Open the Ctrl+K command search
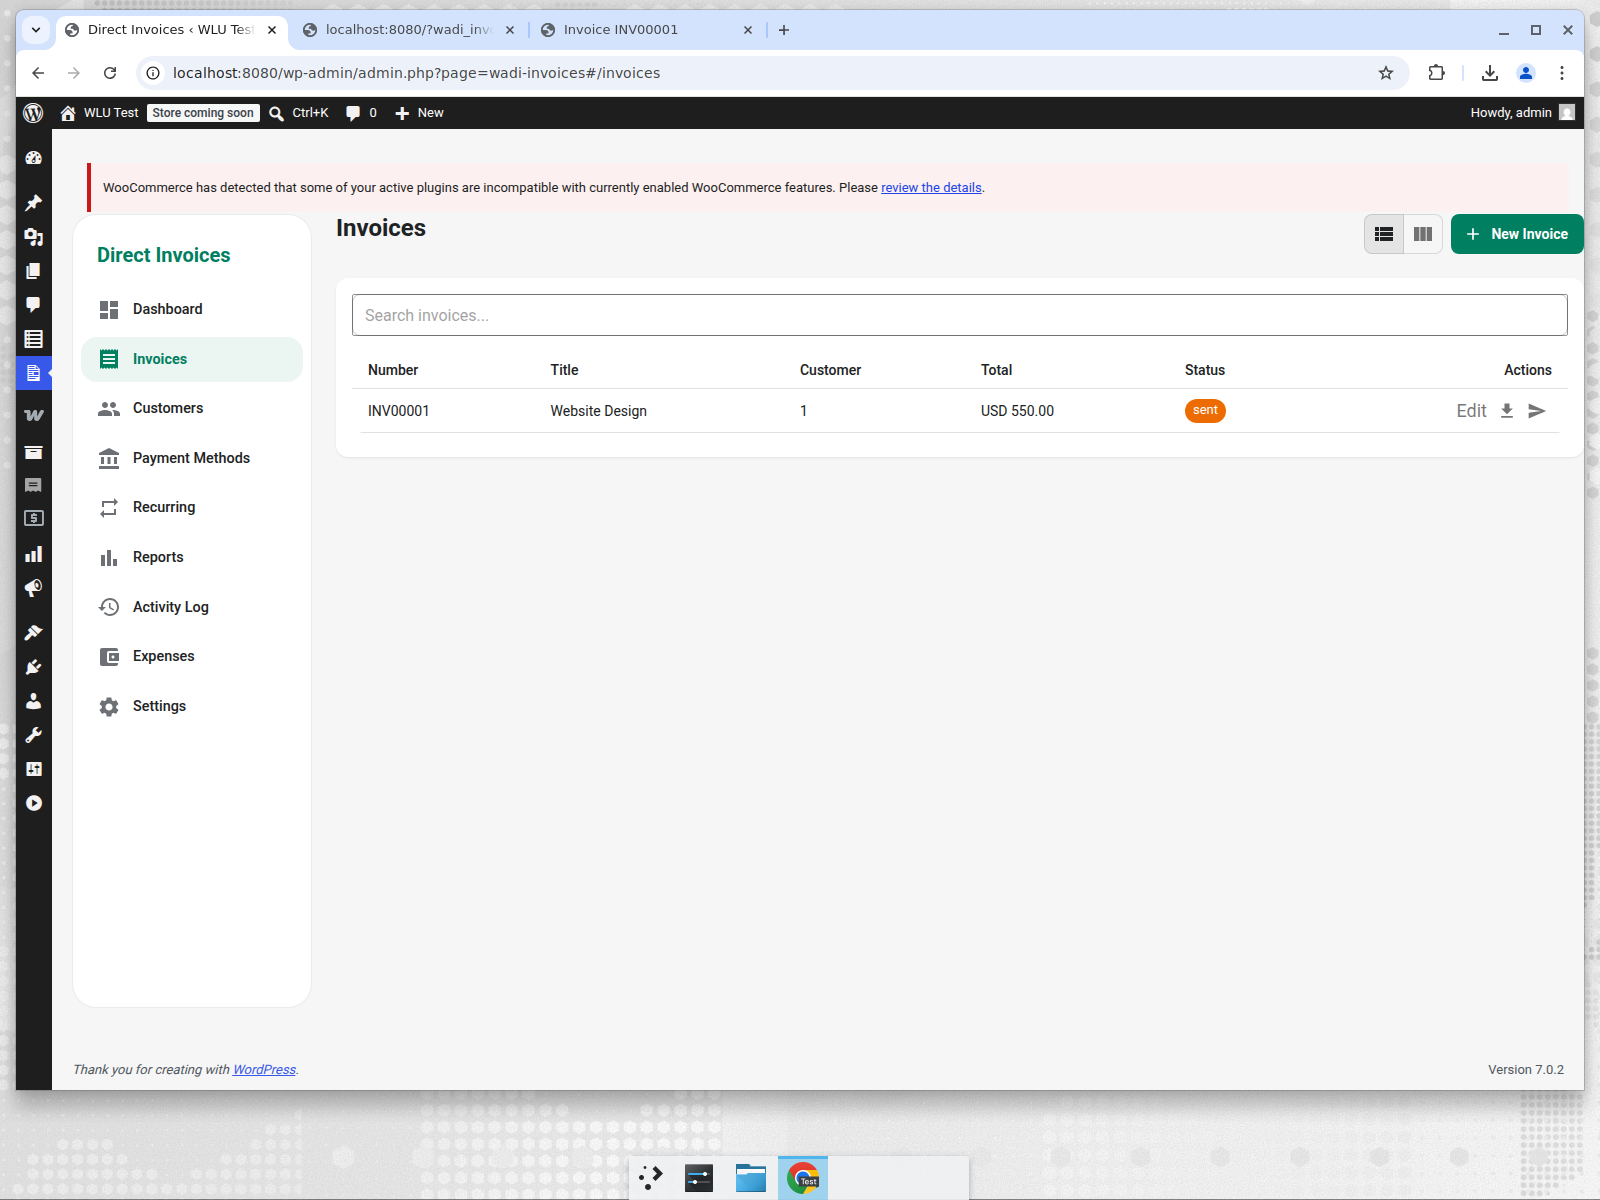The height and width of the screenshot is (1200, 1600). (x=299, y=113)
